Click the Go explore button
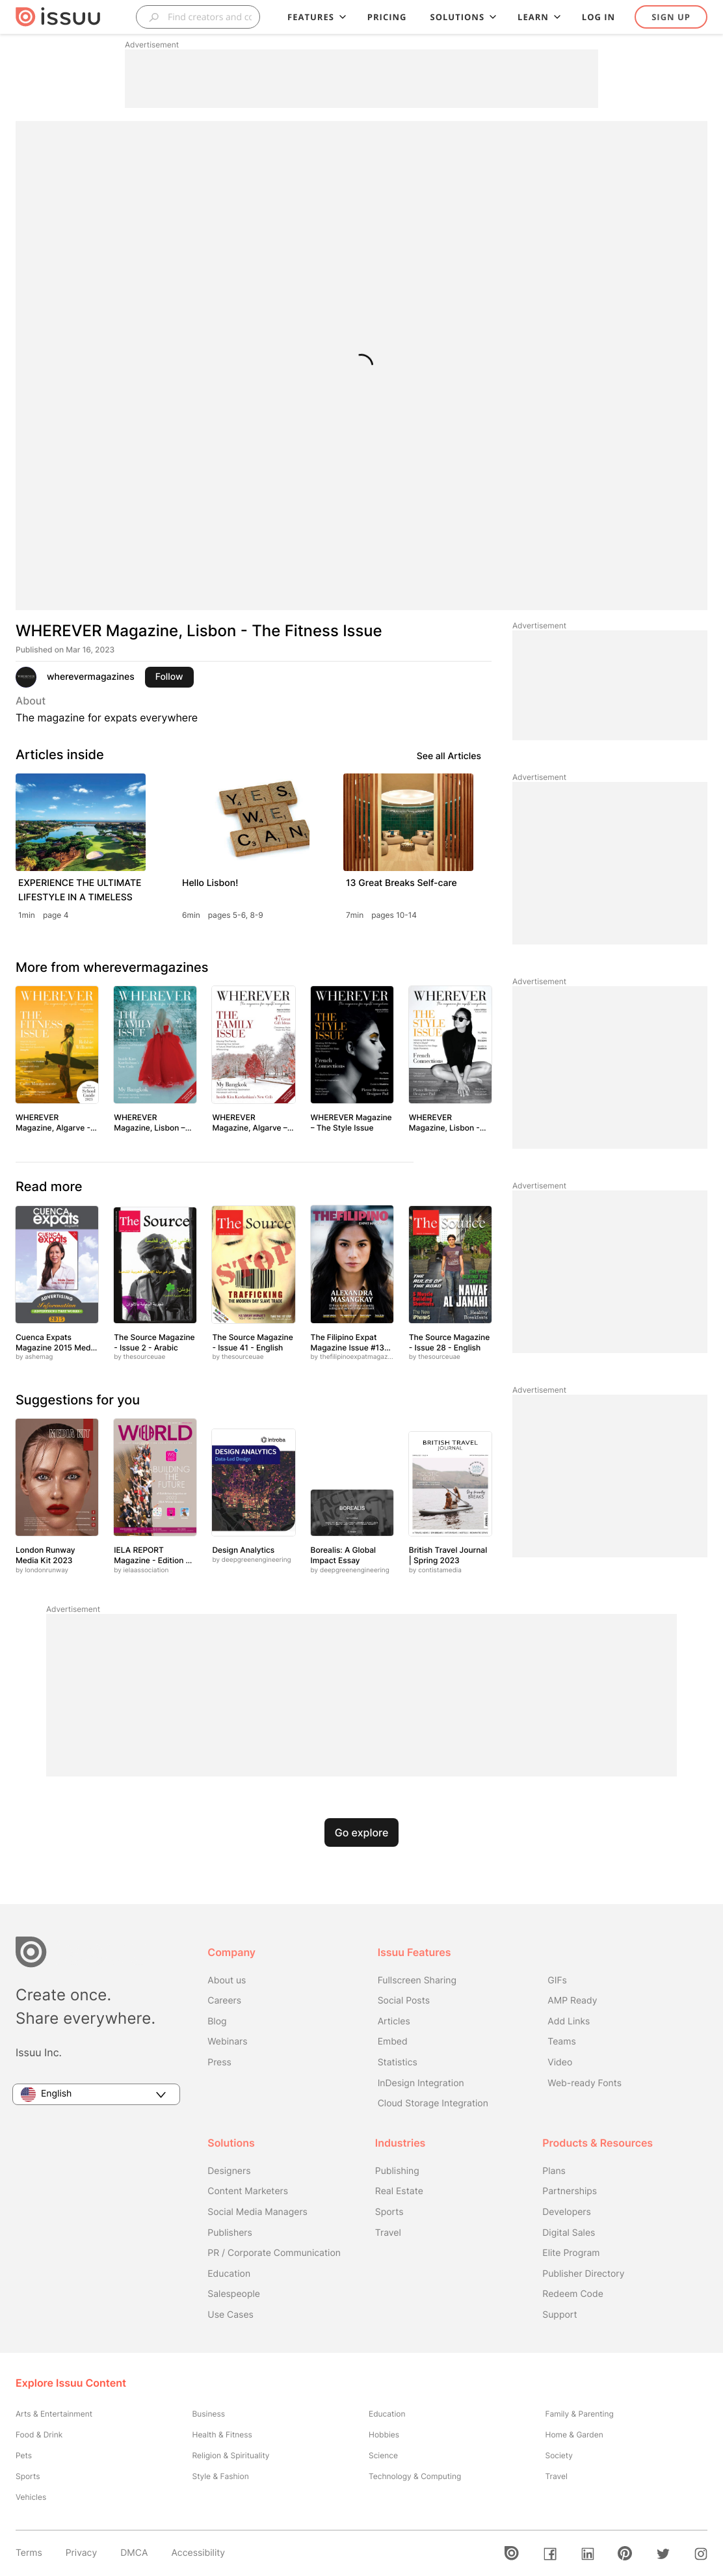 pos(361,1832)
